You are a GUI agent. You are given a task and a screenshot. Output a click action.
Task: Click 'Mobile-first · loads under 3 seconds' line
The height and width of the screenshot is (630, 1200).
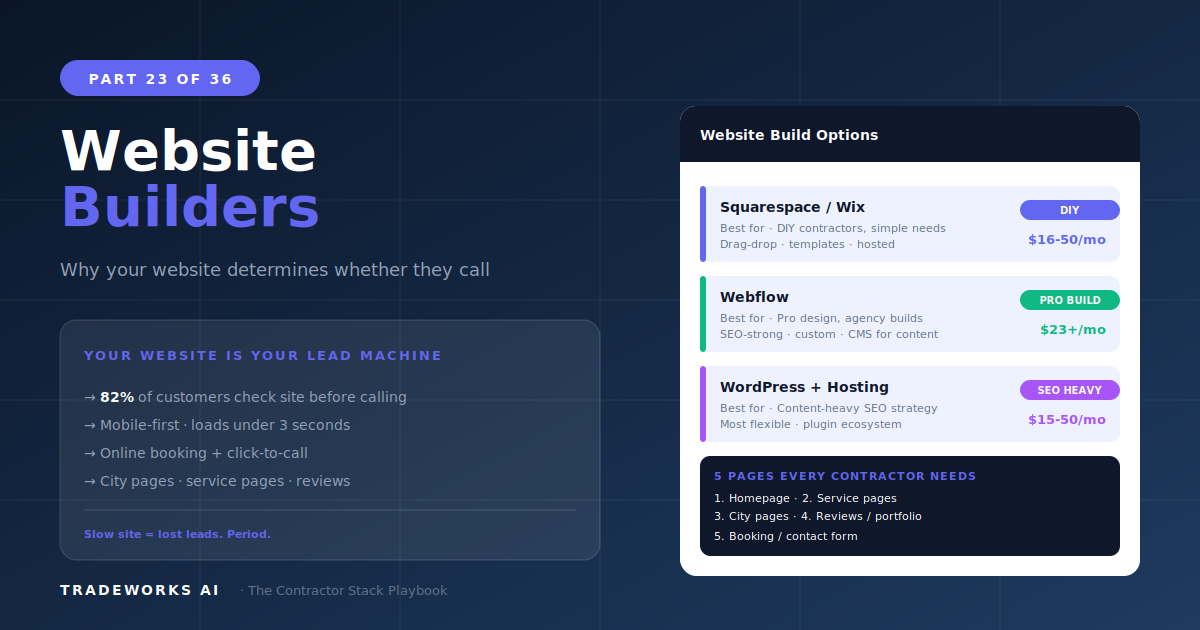pyautogui.click(x=217, y=425)
